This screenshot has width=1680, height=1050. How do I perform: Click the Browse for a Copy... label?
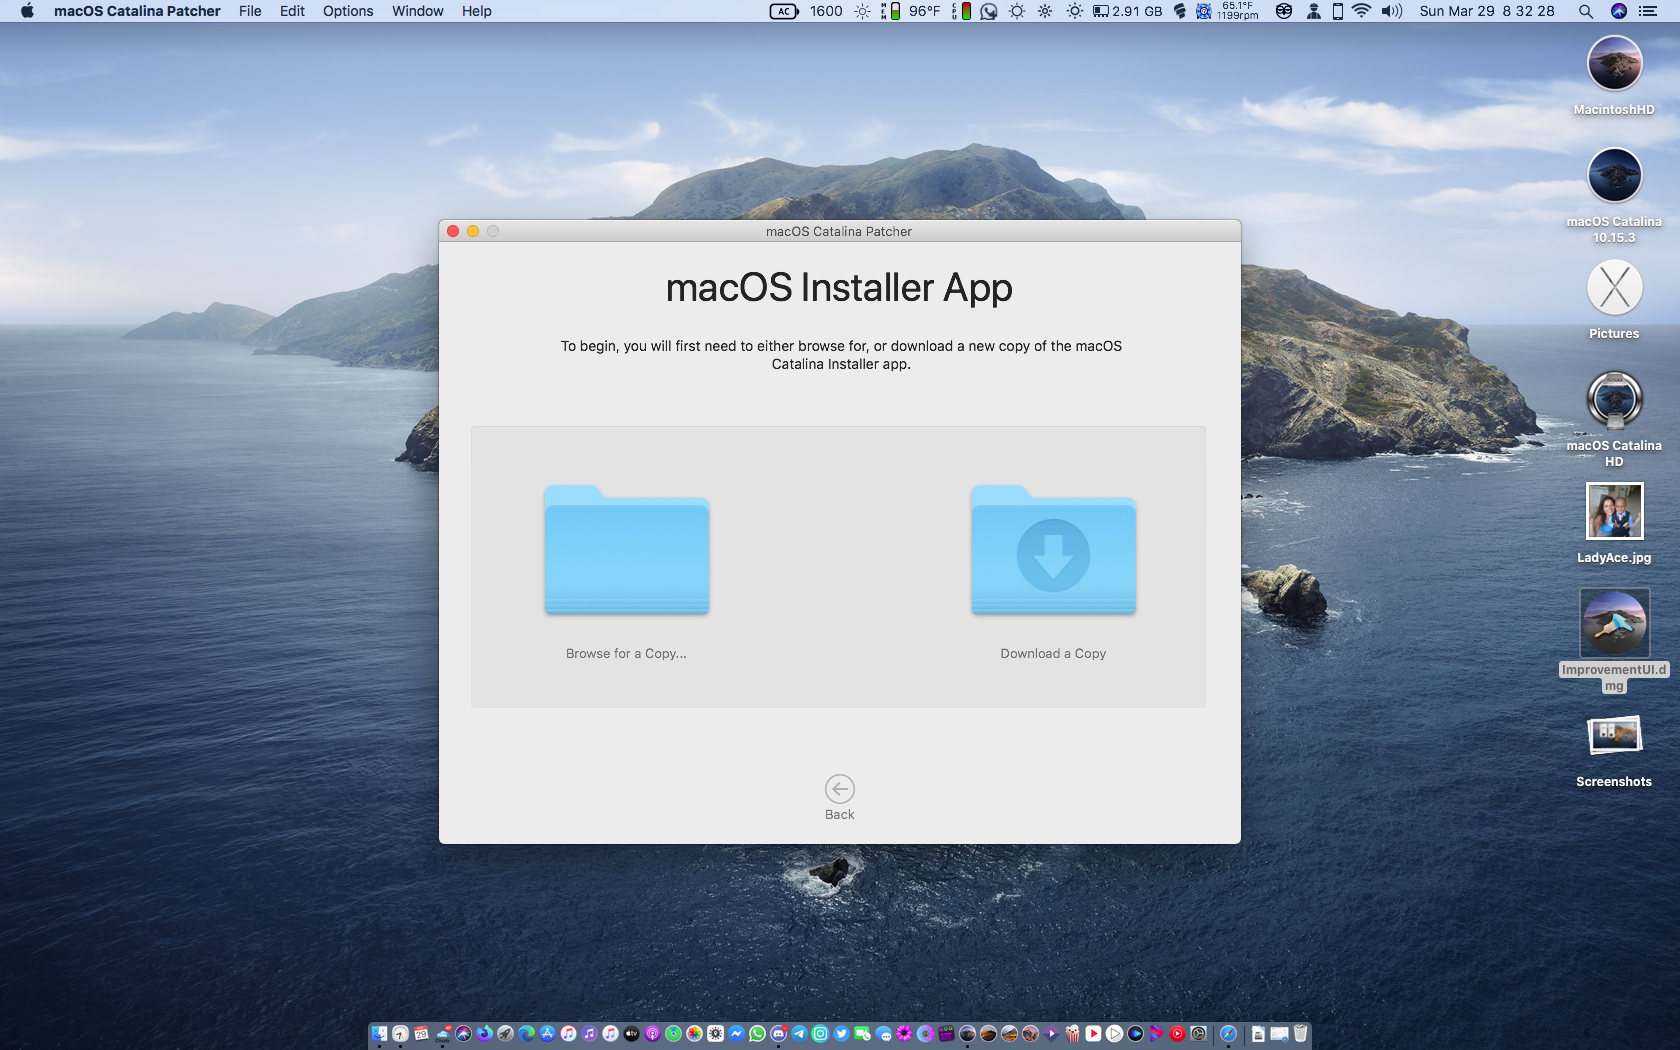pos(626,654)
